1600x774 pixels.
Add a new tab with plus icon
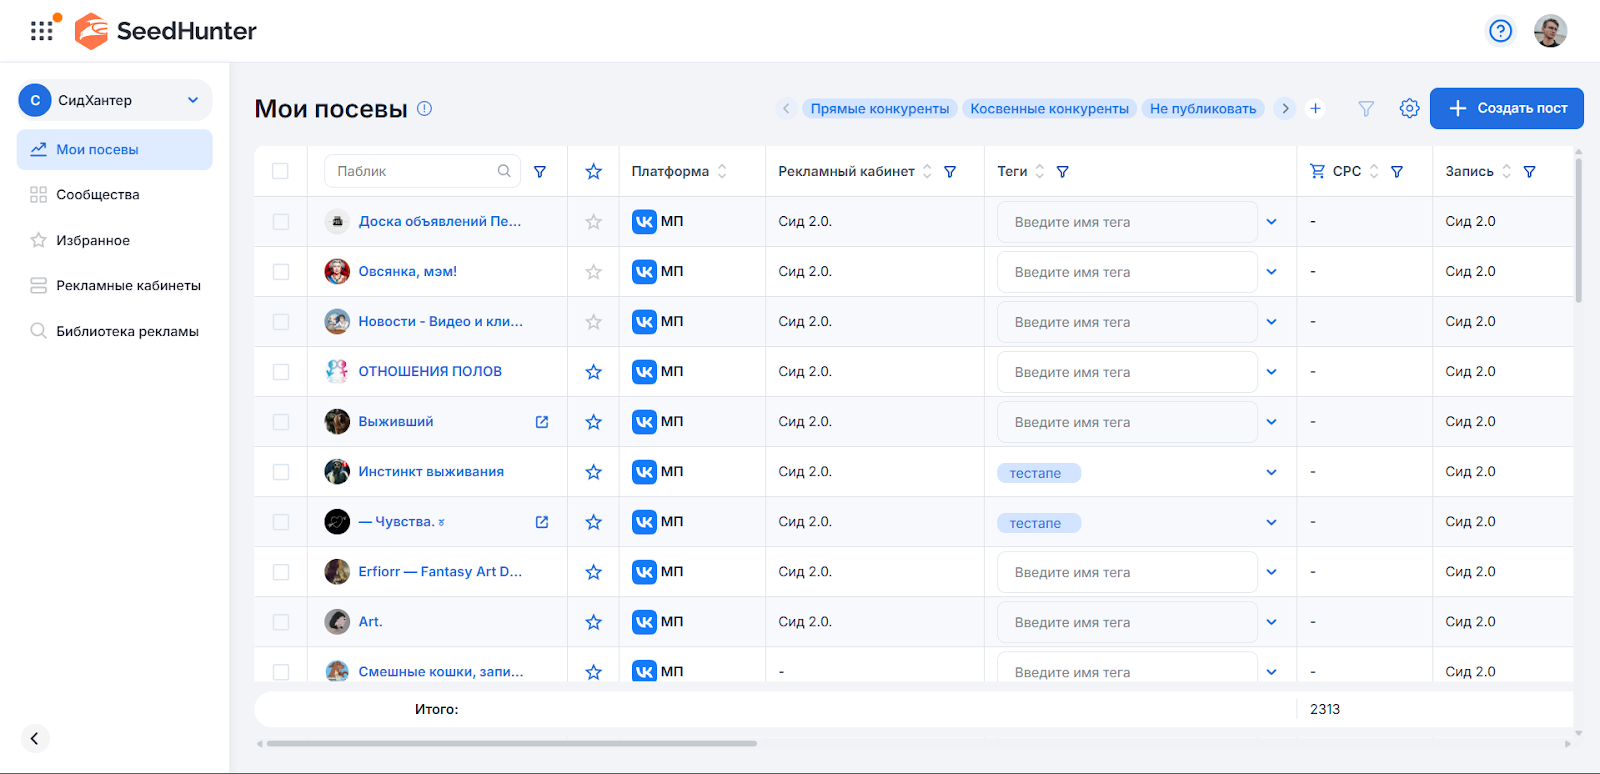pos(1315,108)
